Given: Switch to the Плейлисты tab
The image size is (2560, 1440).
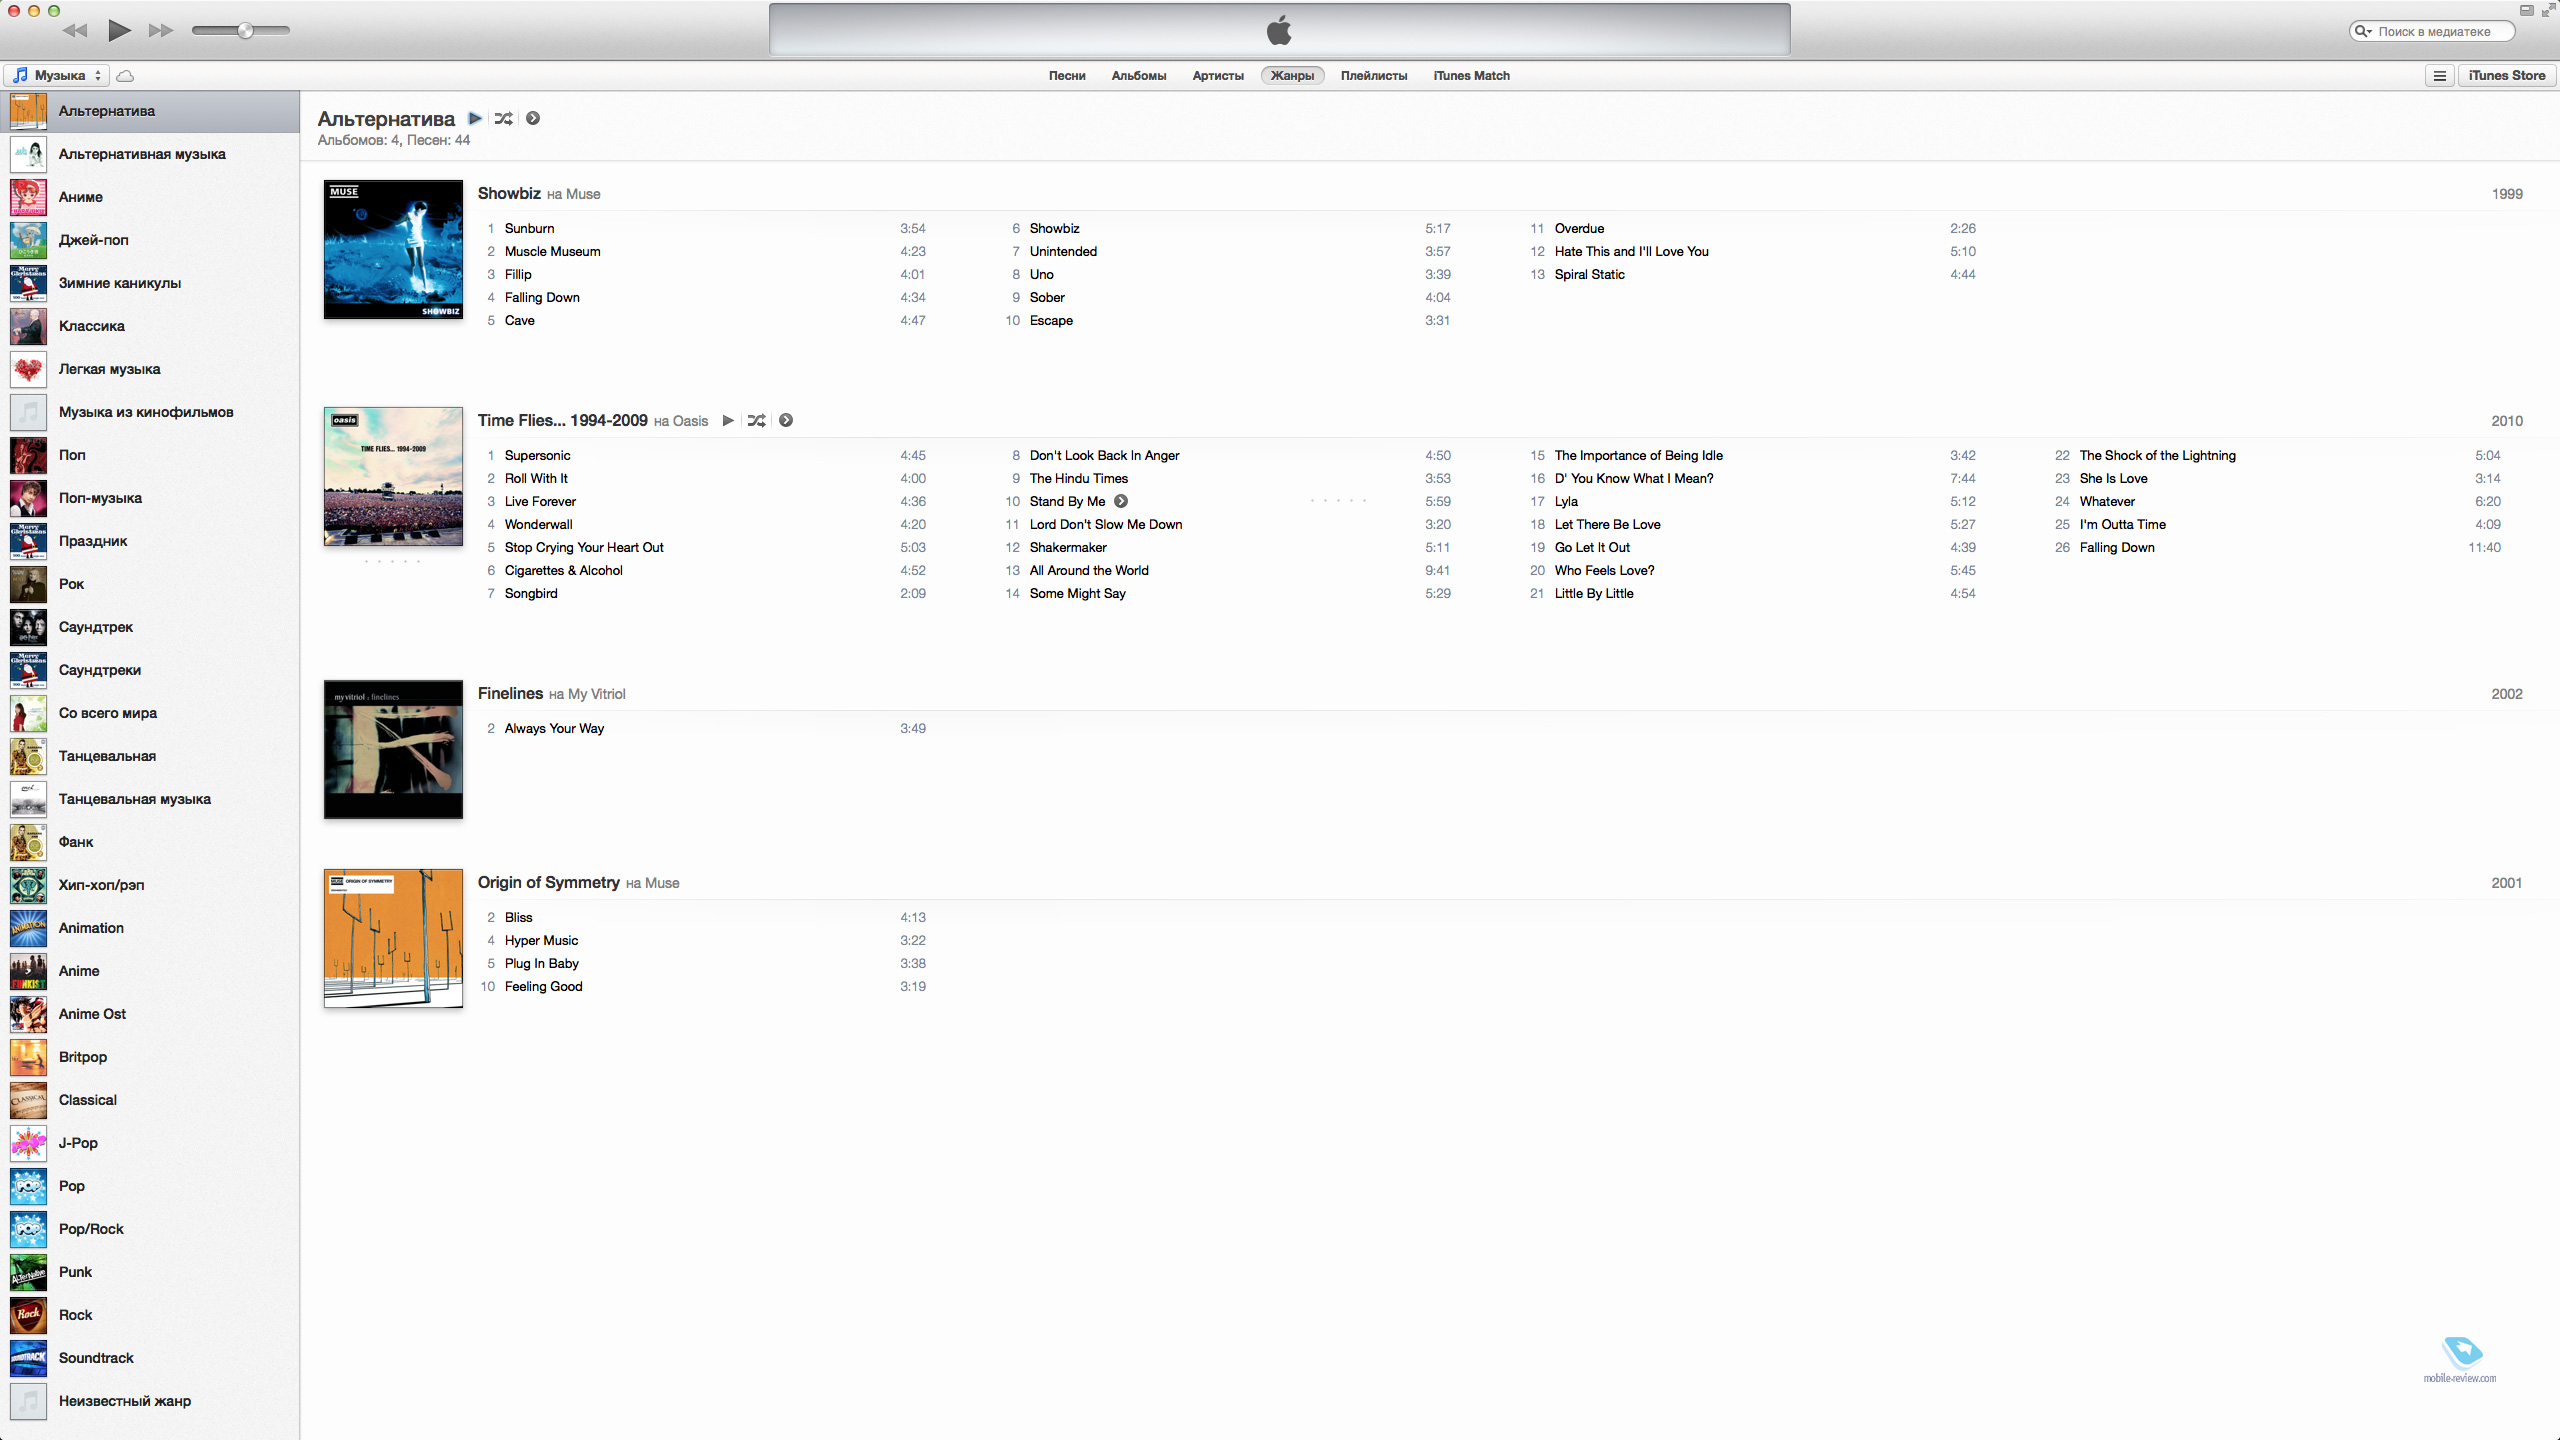Looking at the screenshot, I should coord(1373,76).
